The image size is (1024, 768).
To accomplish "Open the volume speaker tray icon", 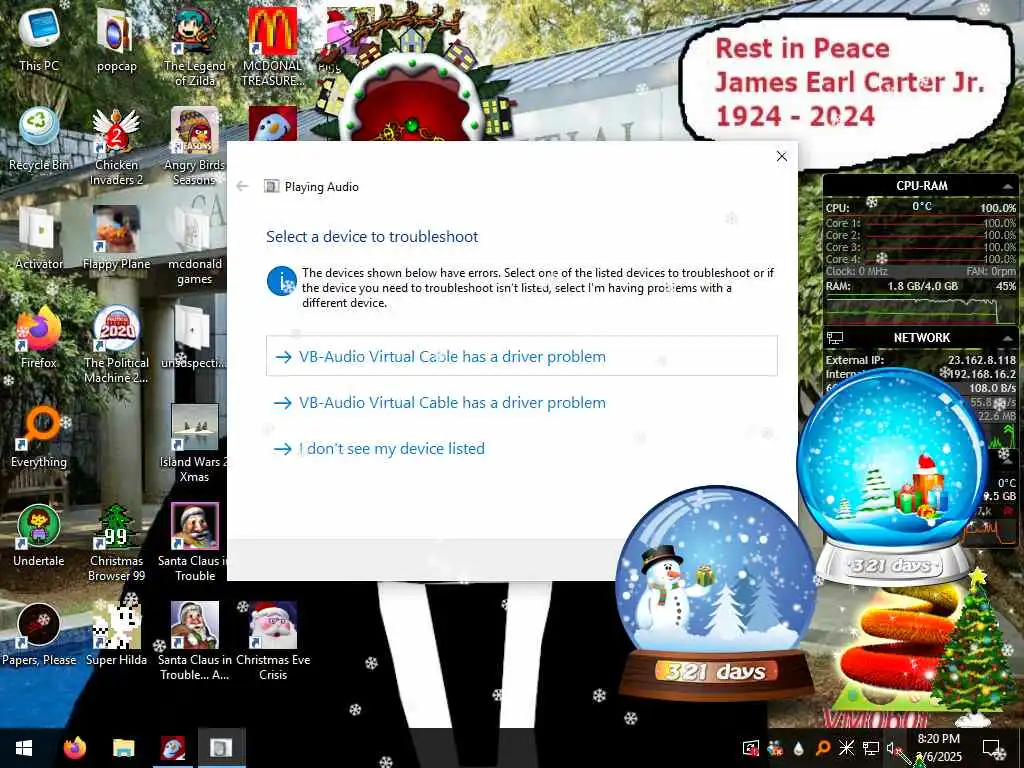I will (x=893, y=748).
